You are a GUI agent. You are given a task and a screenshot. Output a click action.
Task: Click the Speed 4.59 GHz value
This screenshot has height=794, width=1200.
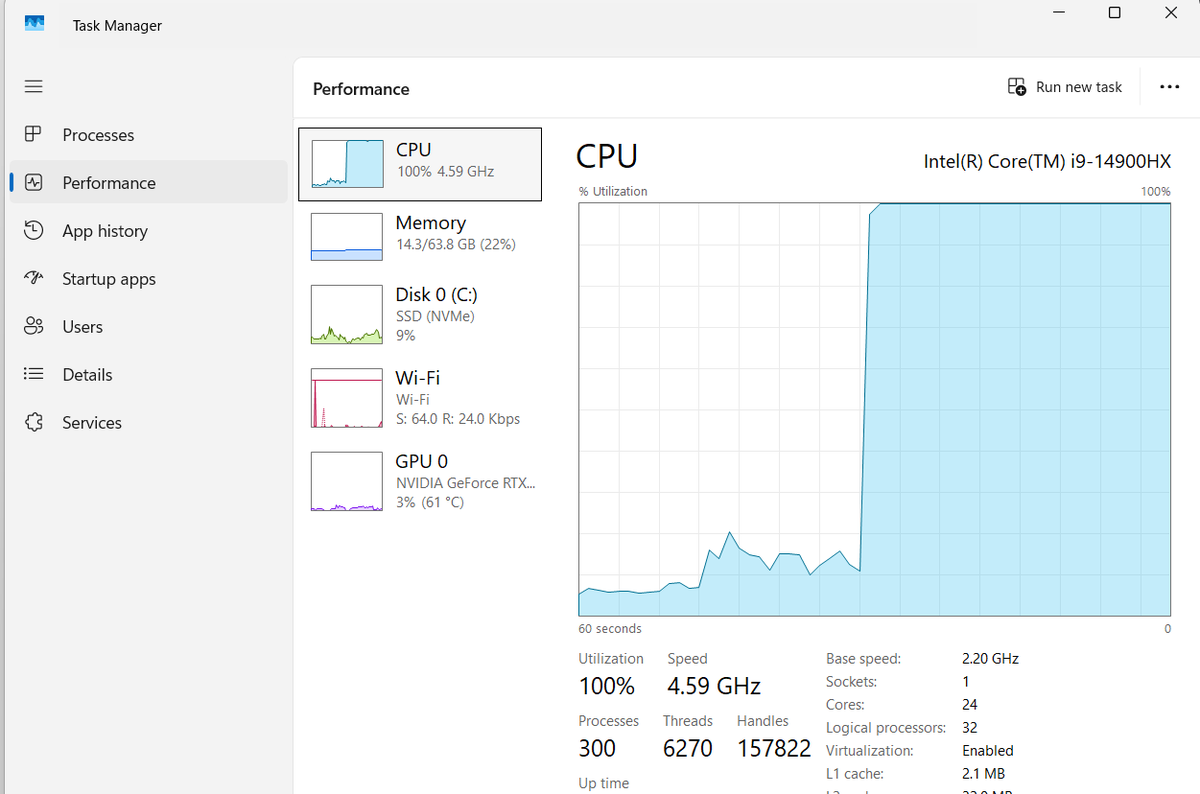coord(714,686)
